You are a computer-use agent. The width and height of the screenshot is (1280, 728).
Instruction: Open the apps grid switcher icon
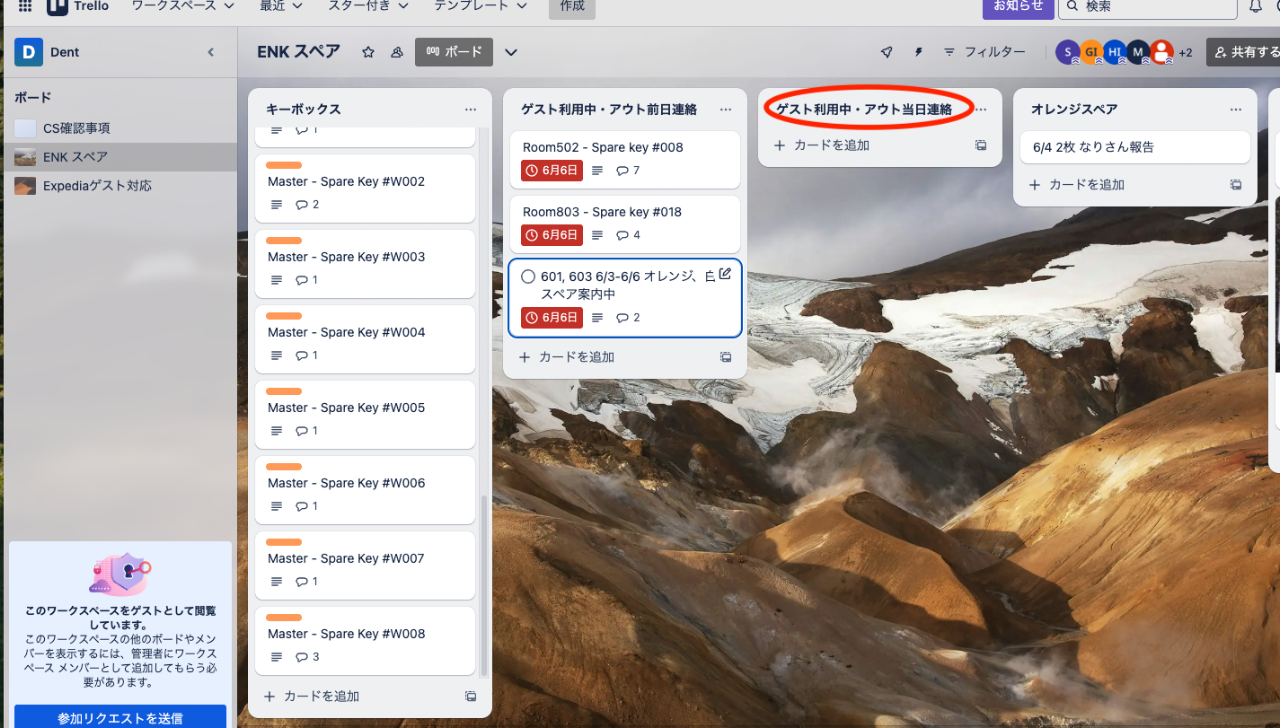pyautogui.click(x=25, y=6)
